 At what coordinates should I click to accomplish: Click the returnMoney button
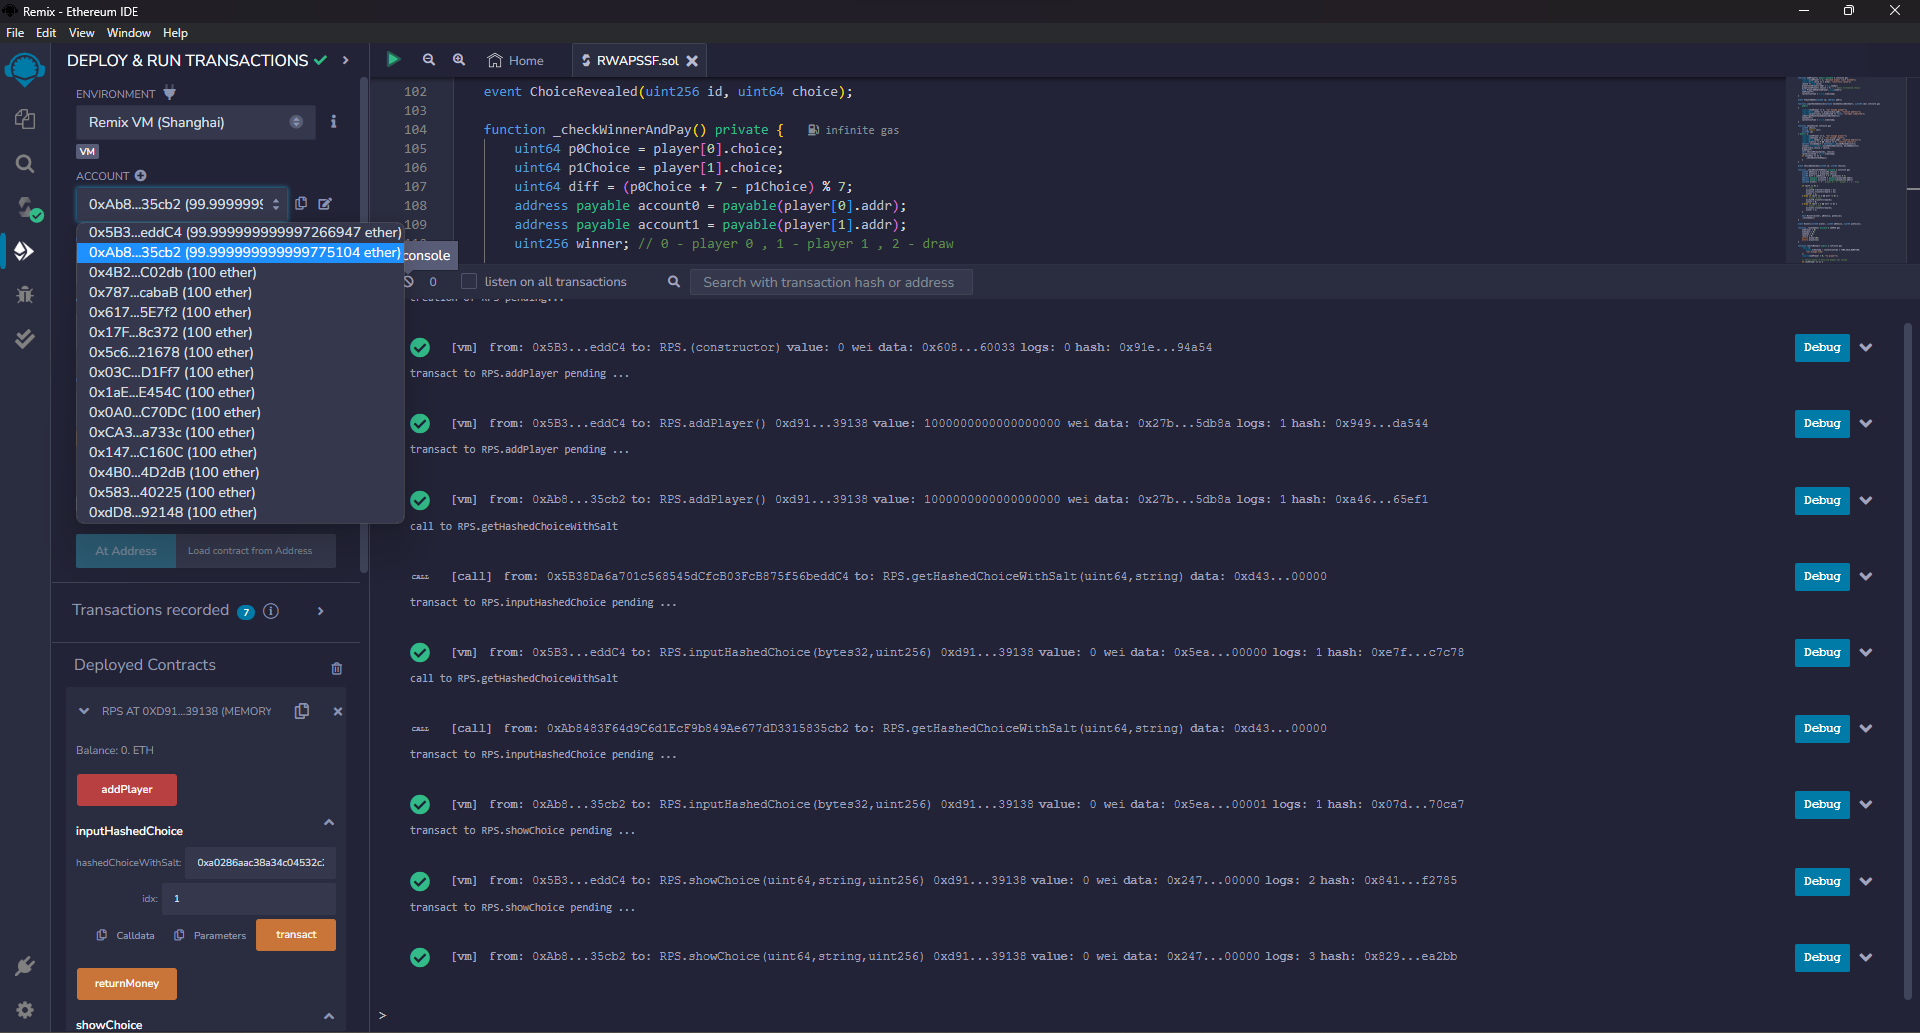tap(127, 984)
